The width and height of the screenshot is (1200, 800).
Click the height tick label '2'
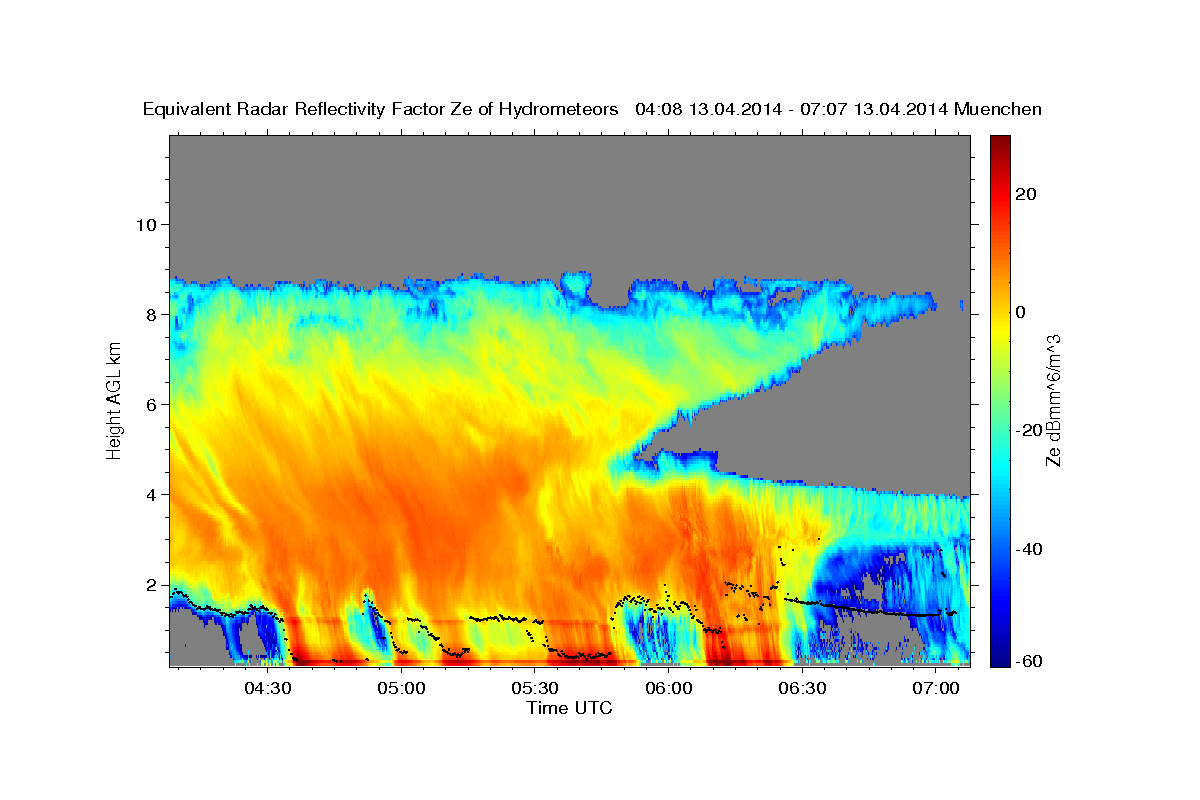(150, 584)
